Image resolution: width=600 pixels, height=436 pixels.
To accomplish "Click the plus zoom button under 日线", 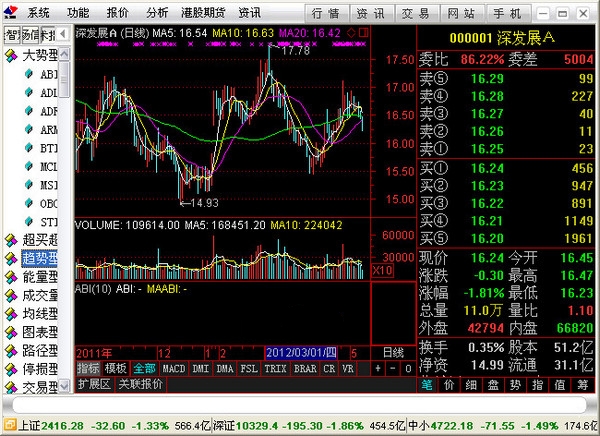I will (378, 369).
